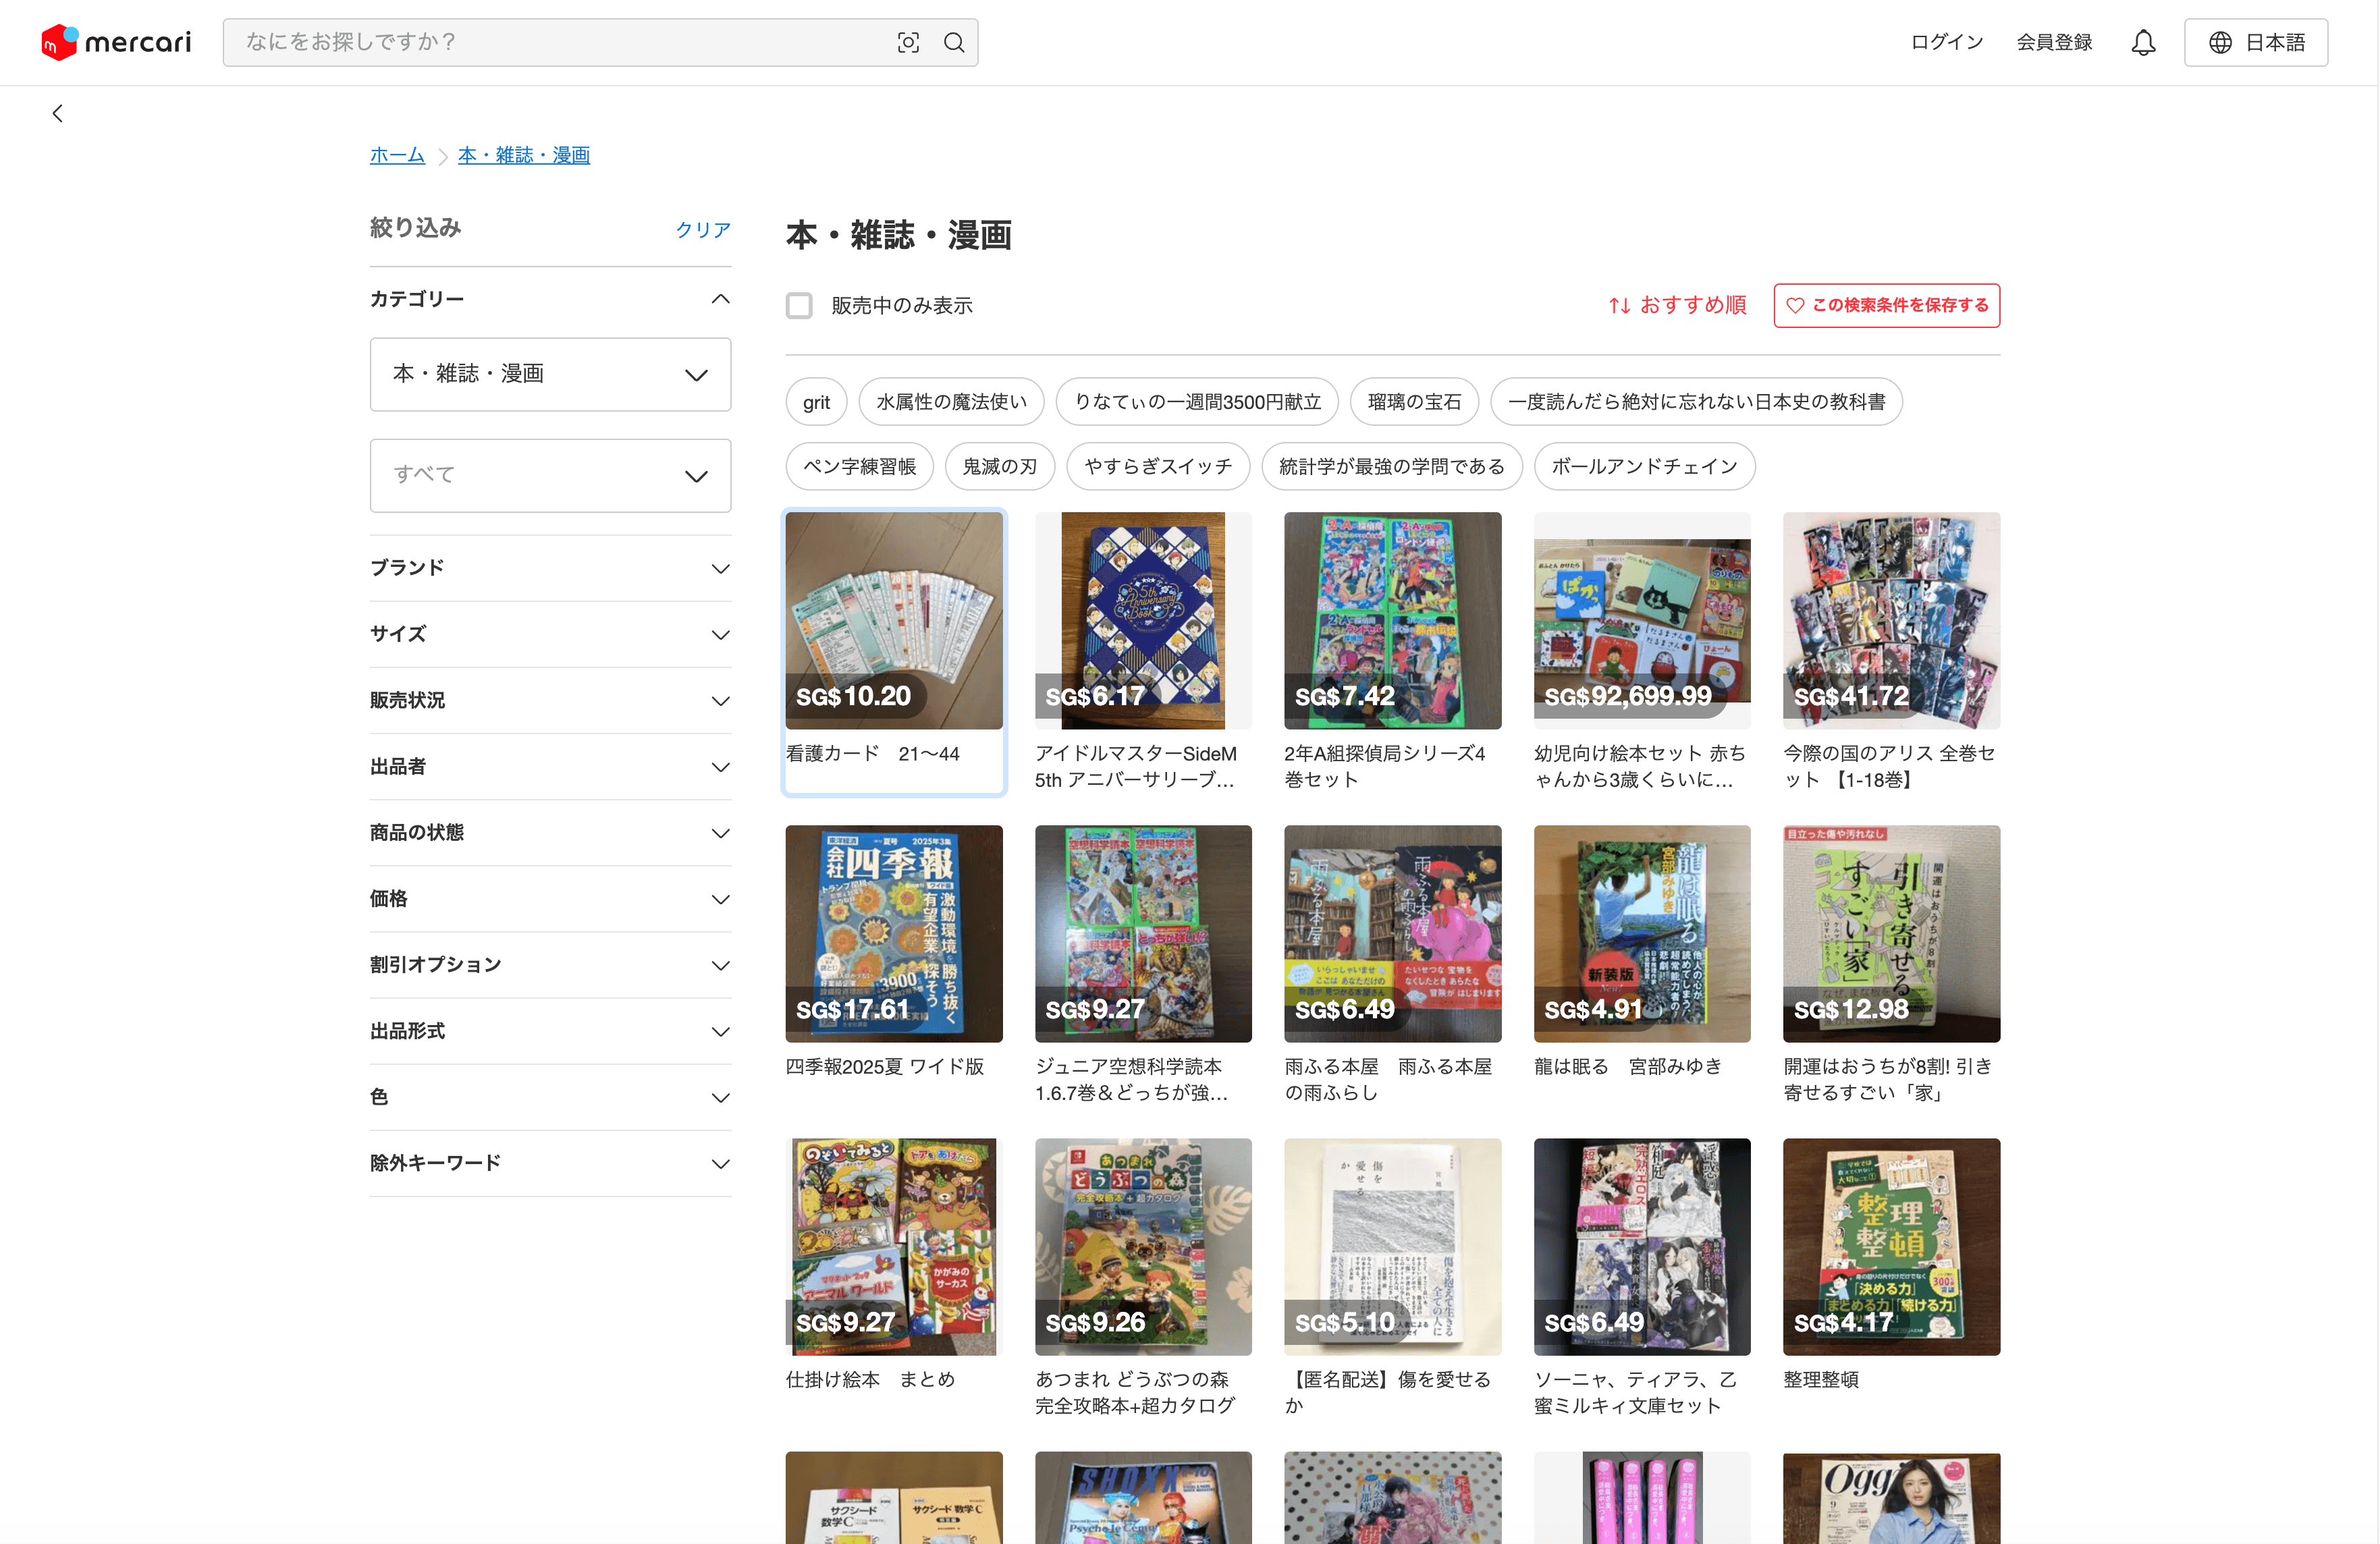
Task: Open image search camera icon
Action: 908,42
